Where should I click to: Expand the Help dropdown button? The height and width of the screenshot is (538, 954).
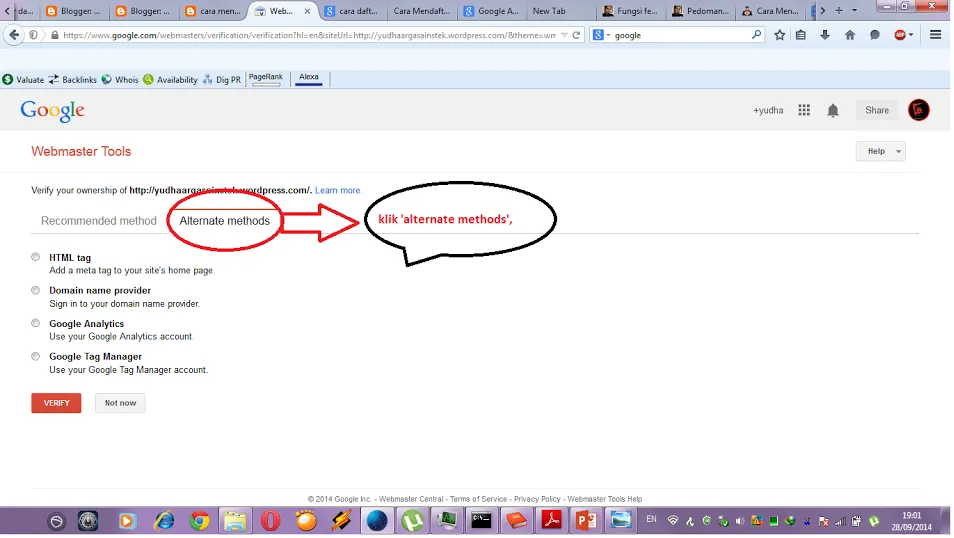(880, 151)
